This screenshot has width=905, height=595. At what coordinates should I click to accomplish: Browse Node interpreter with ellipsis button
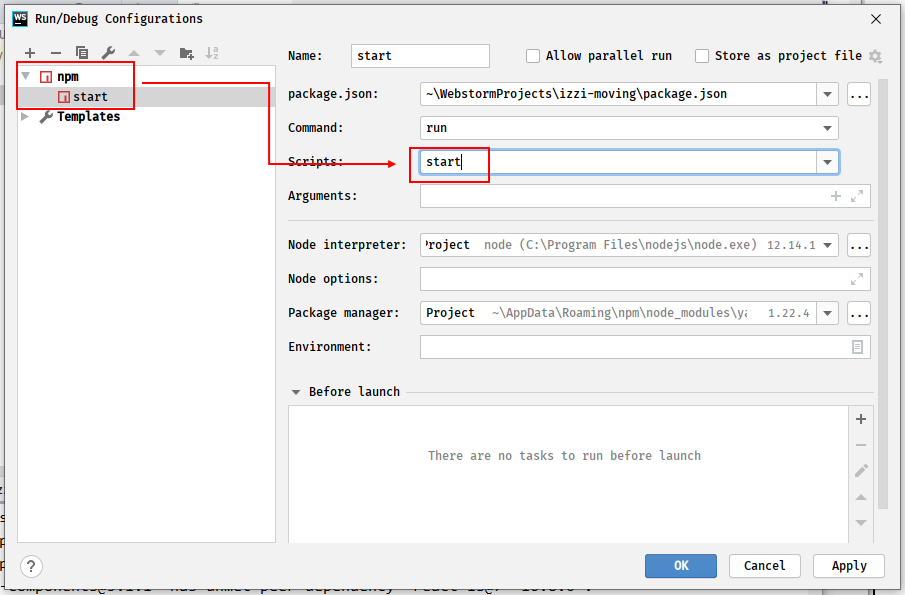coord(859,245)
